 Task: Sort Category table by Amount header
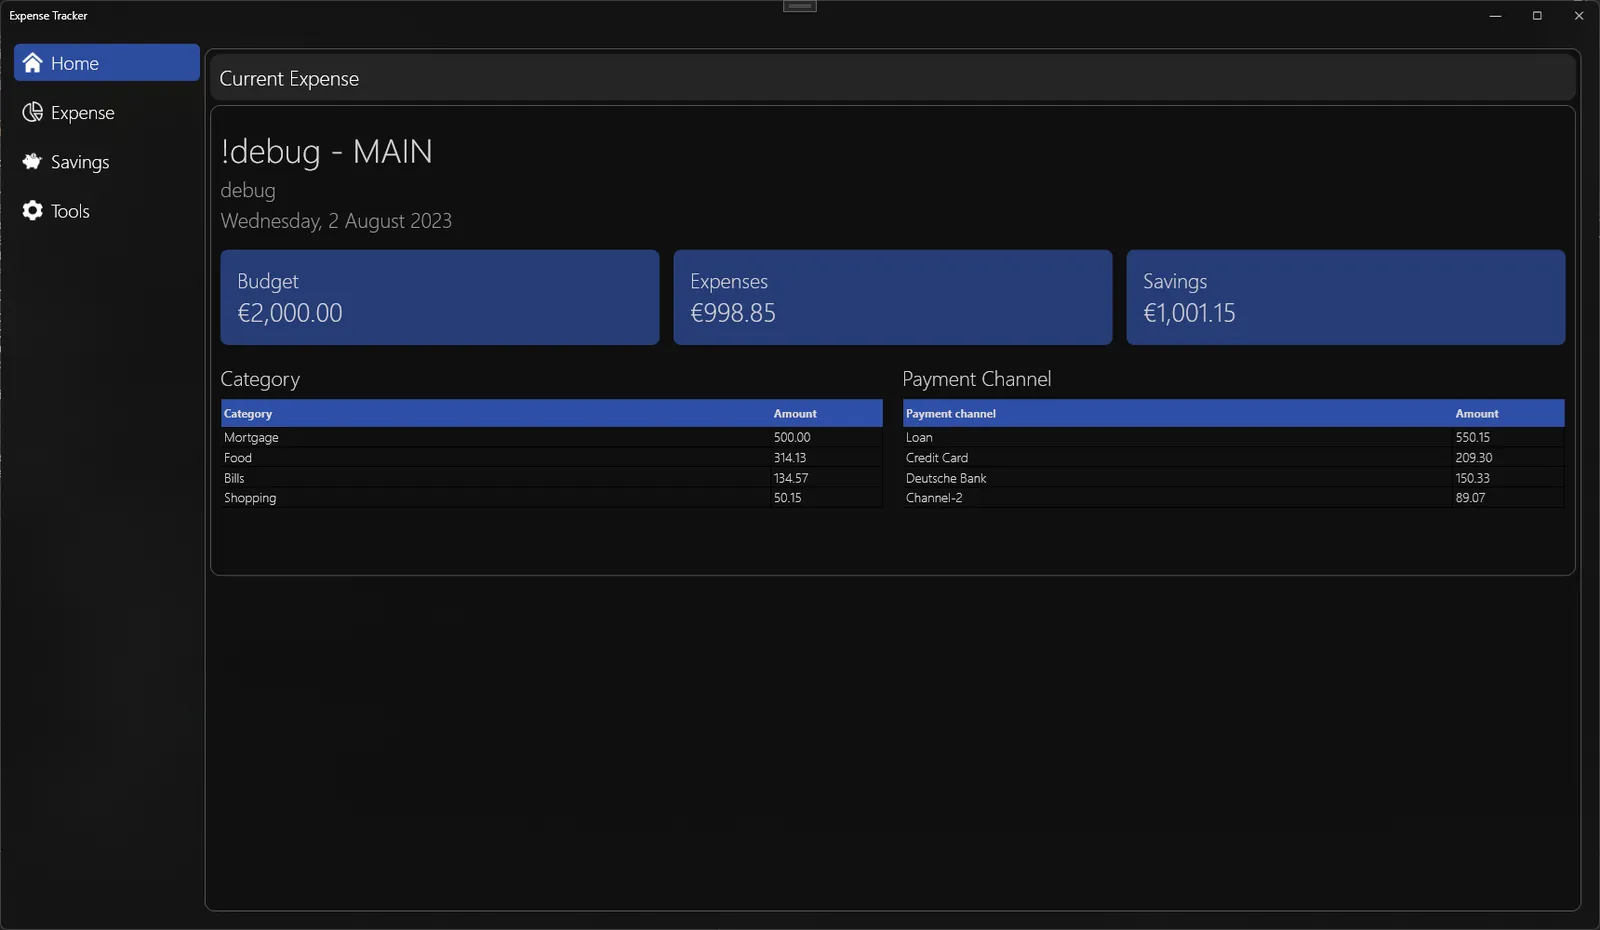pos(826,413)
